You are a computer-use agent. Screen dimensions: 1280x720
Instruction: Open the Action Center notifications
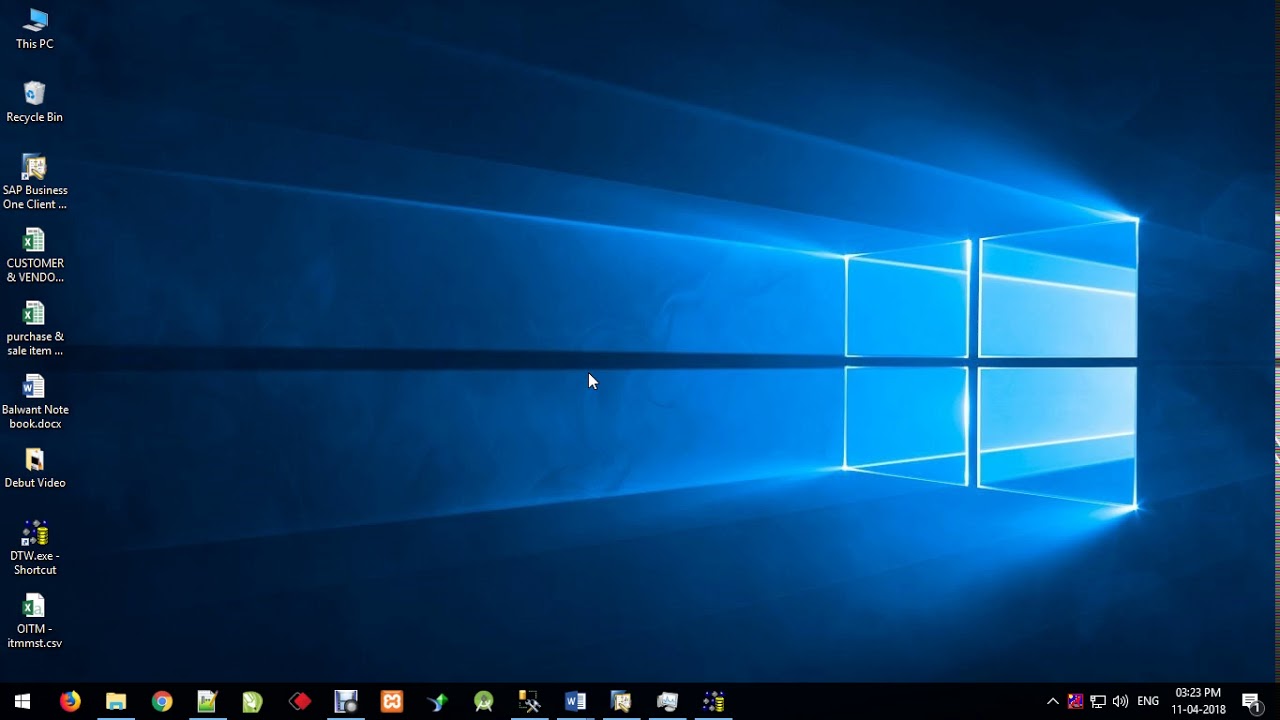pos(1251,701)
